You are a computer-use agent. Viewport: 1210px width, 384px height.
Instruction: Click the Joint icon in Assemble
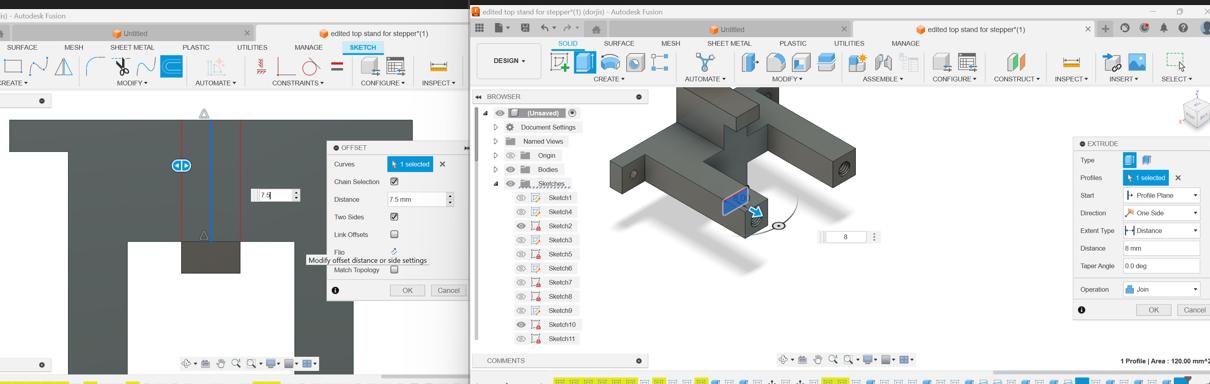[883, 62]
